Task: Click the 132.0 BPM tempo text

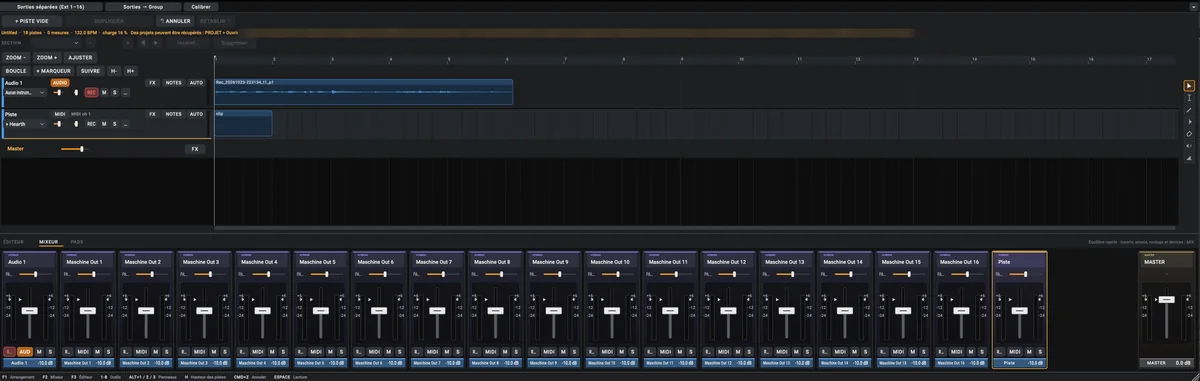Action: [87, 32]
